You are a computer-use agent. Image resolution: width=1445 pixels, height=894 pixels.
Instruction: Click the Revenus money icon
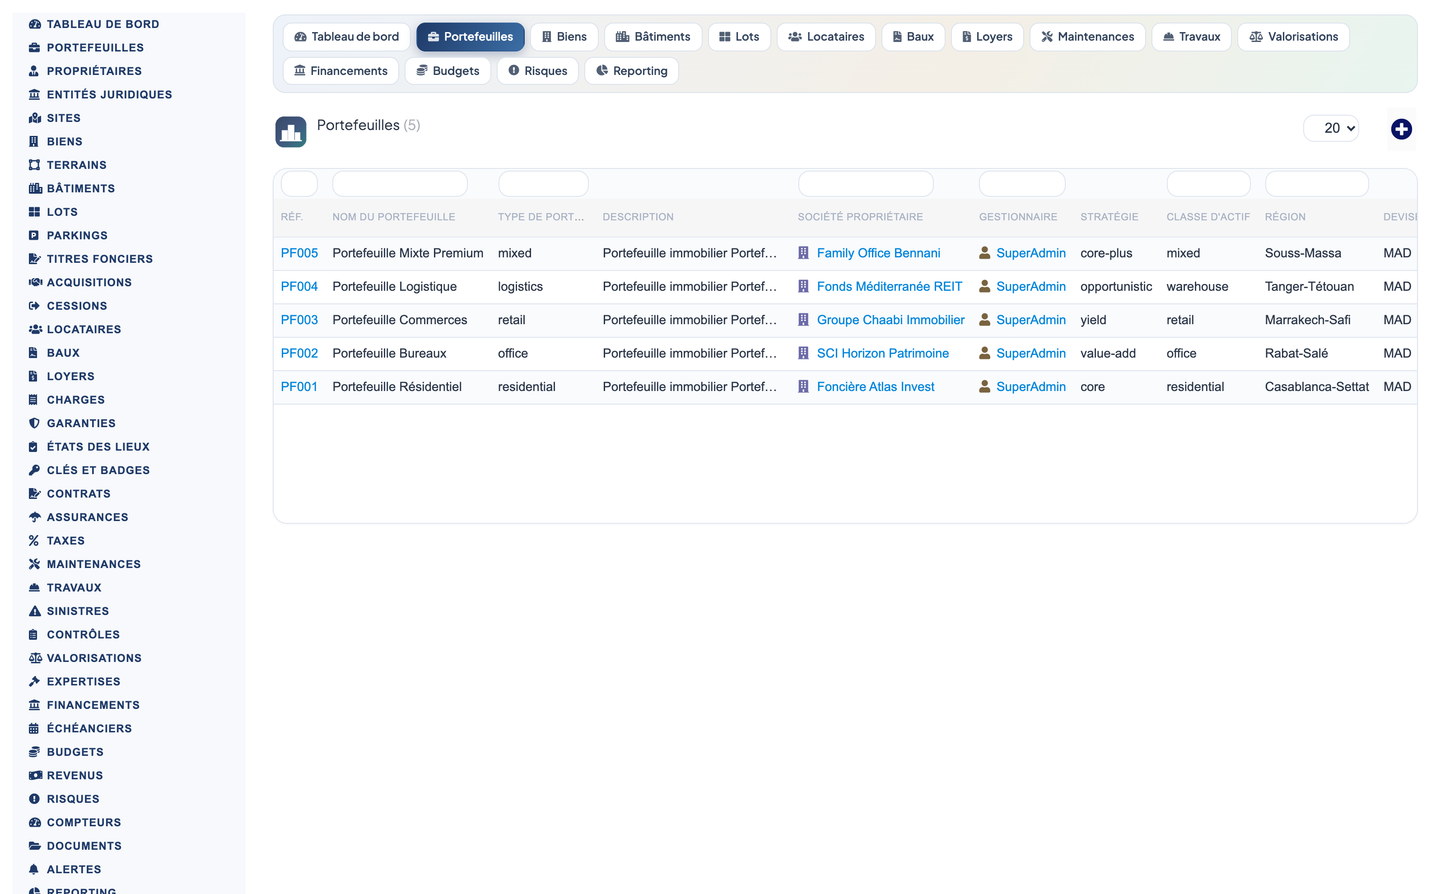point(35,776)
